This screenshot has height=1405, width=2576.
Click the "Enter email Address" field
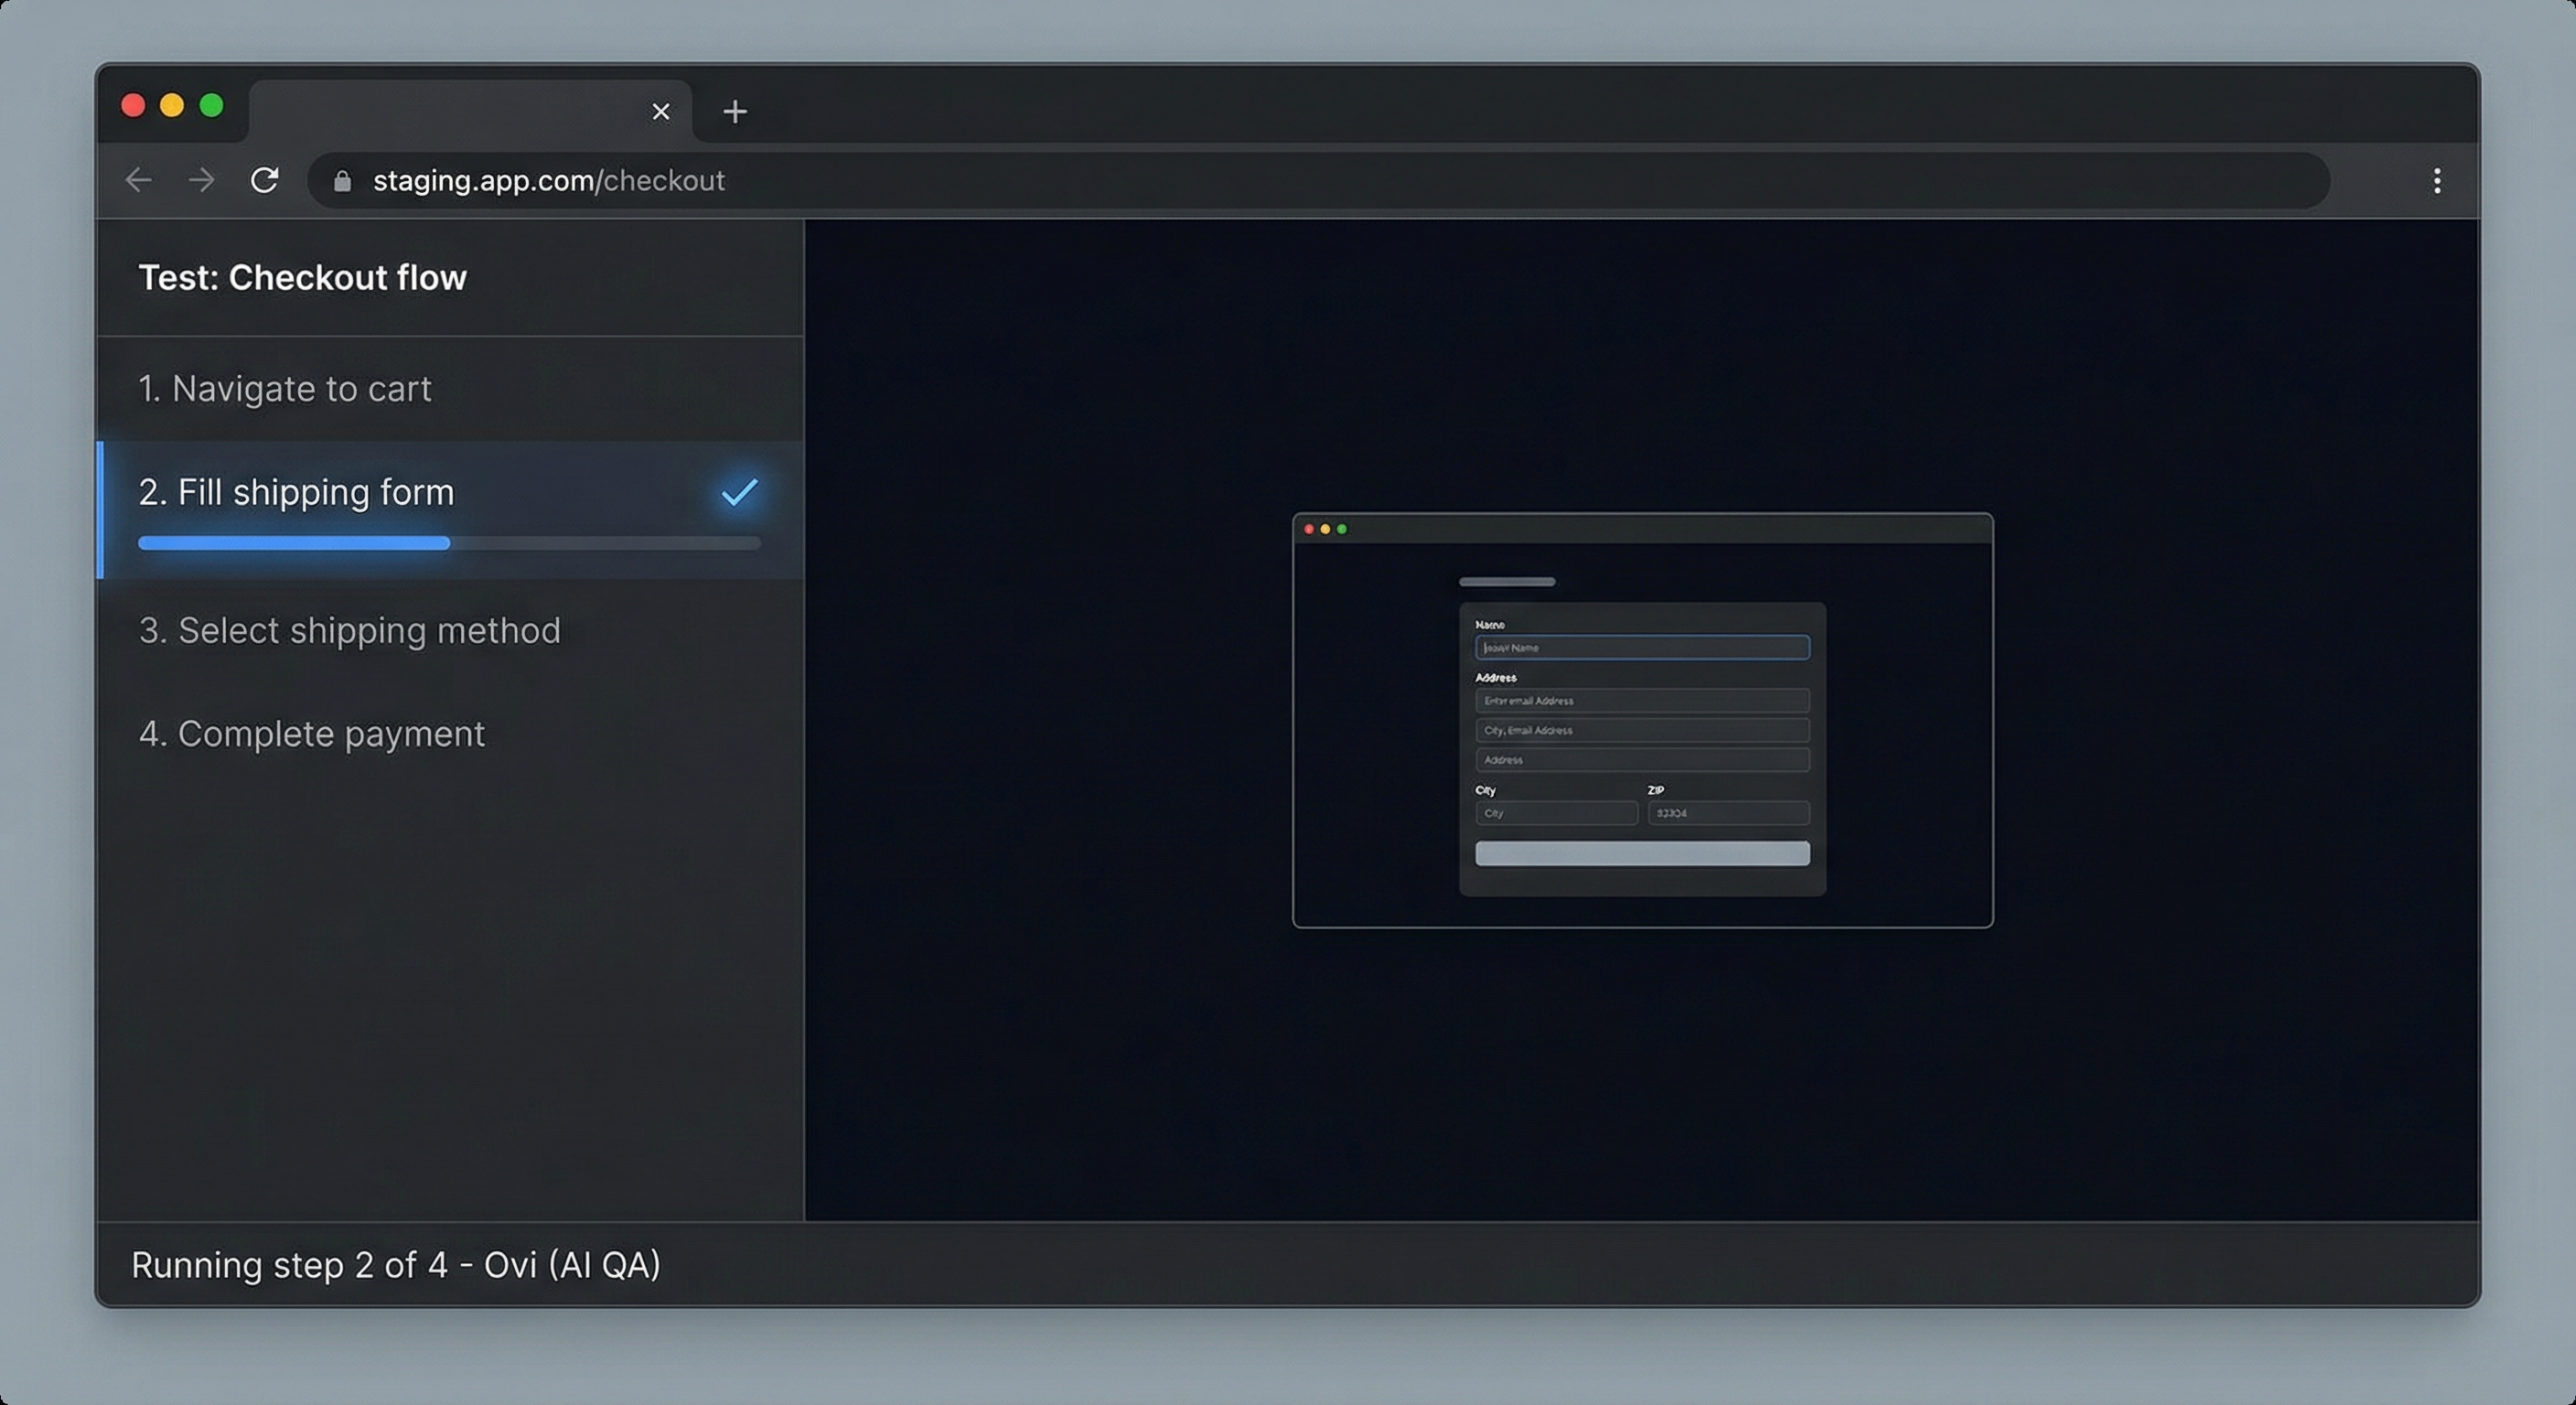(x=1641, y=701)
